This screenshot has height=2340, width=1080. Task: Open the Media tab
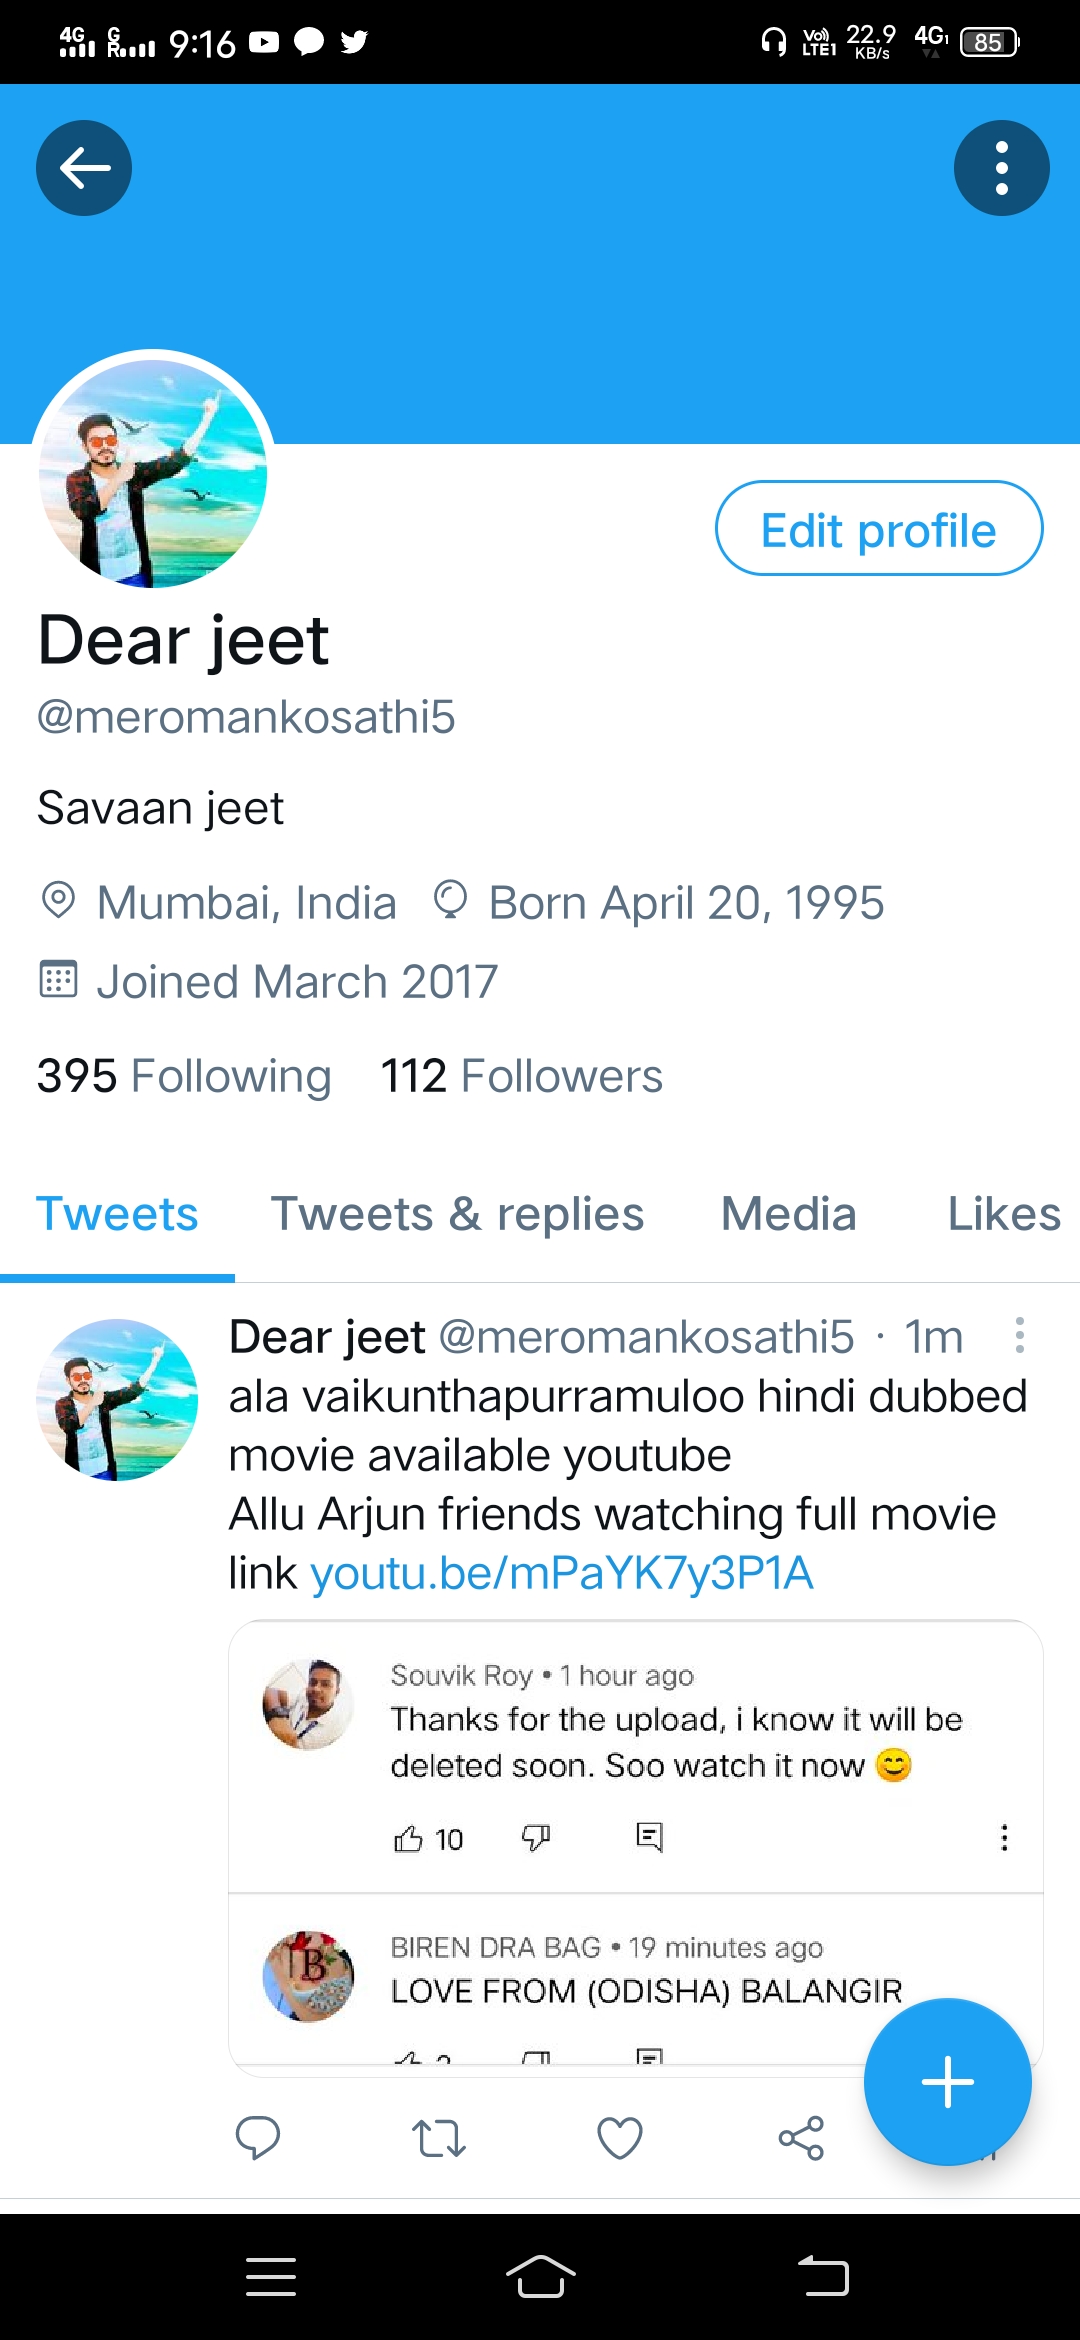[x=788, y=1214]
